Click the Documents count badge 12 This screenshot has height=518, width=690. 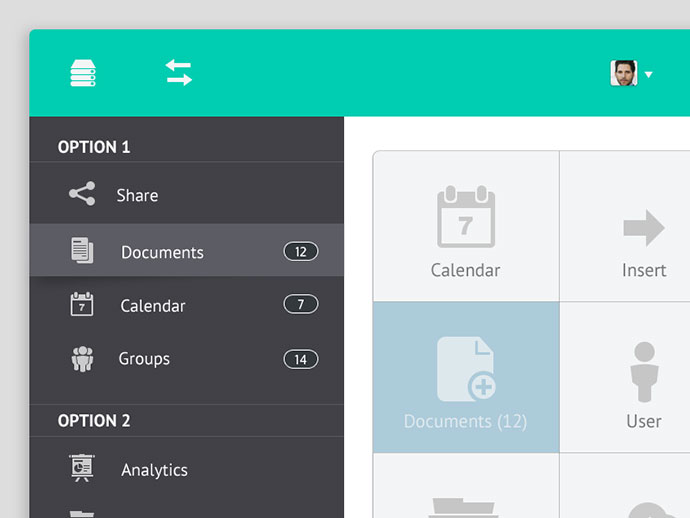(x=301, y=251)
